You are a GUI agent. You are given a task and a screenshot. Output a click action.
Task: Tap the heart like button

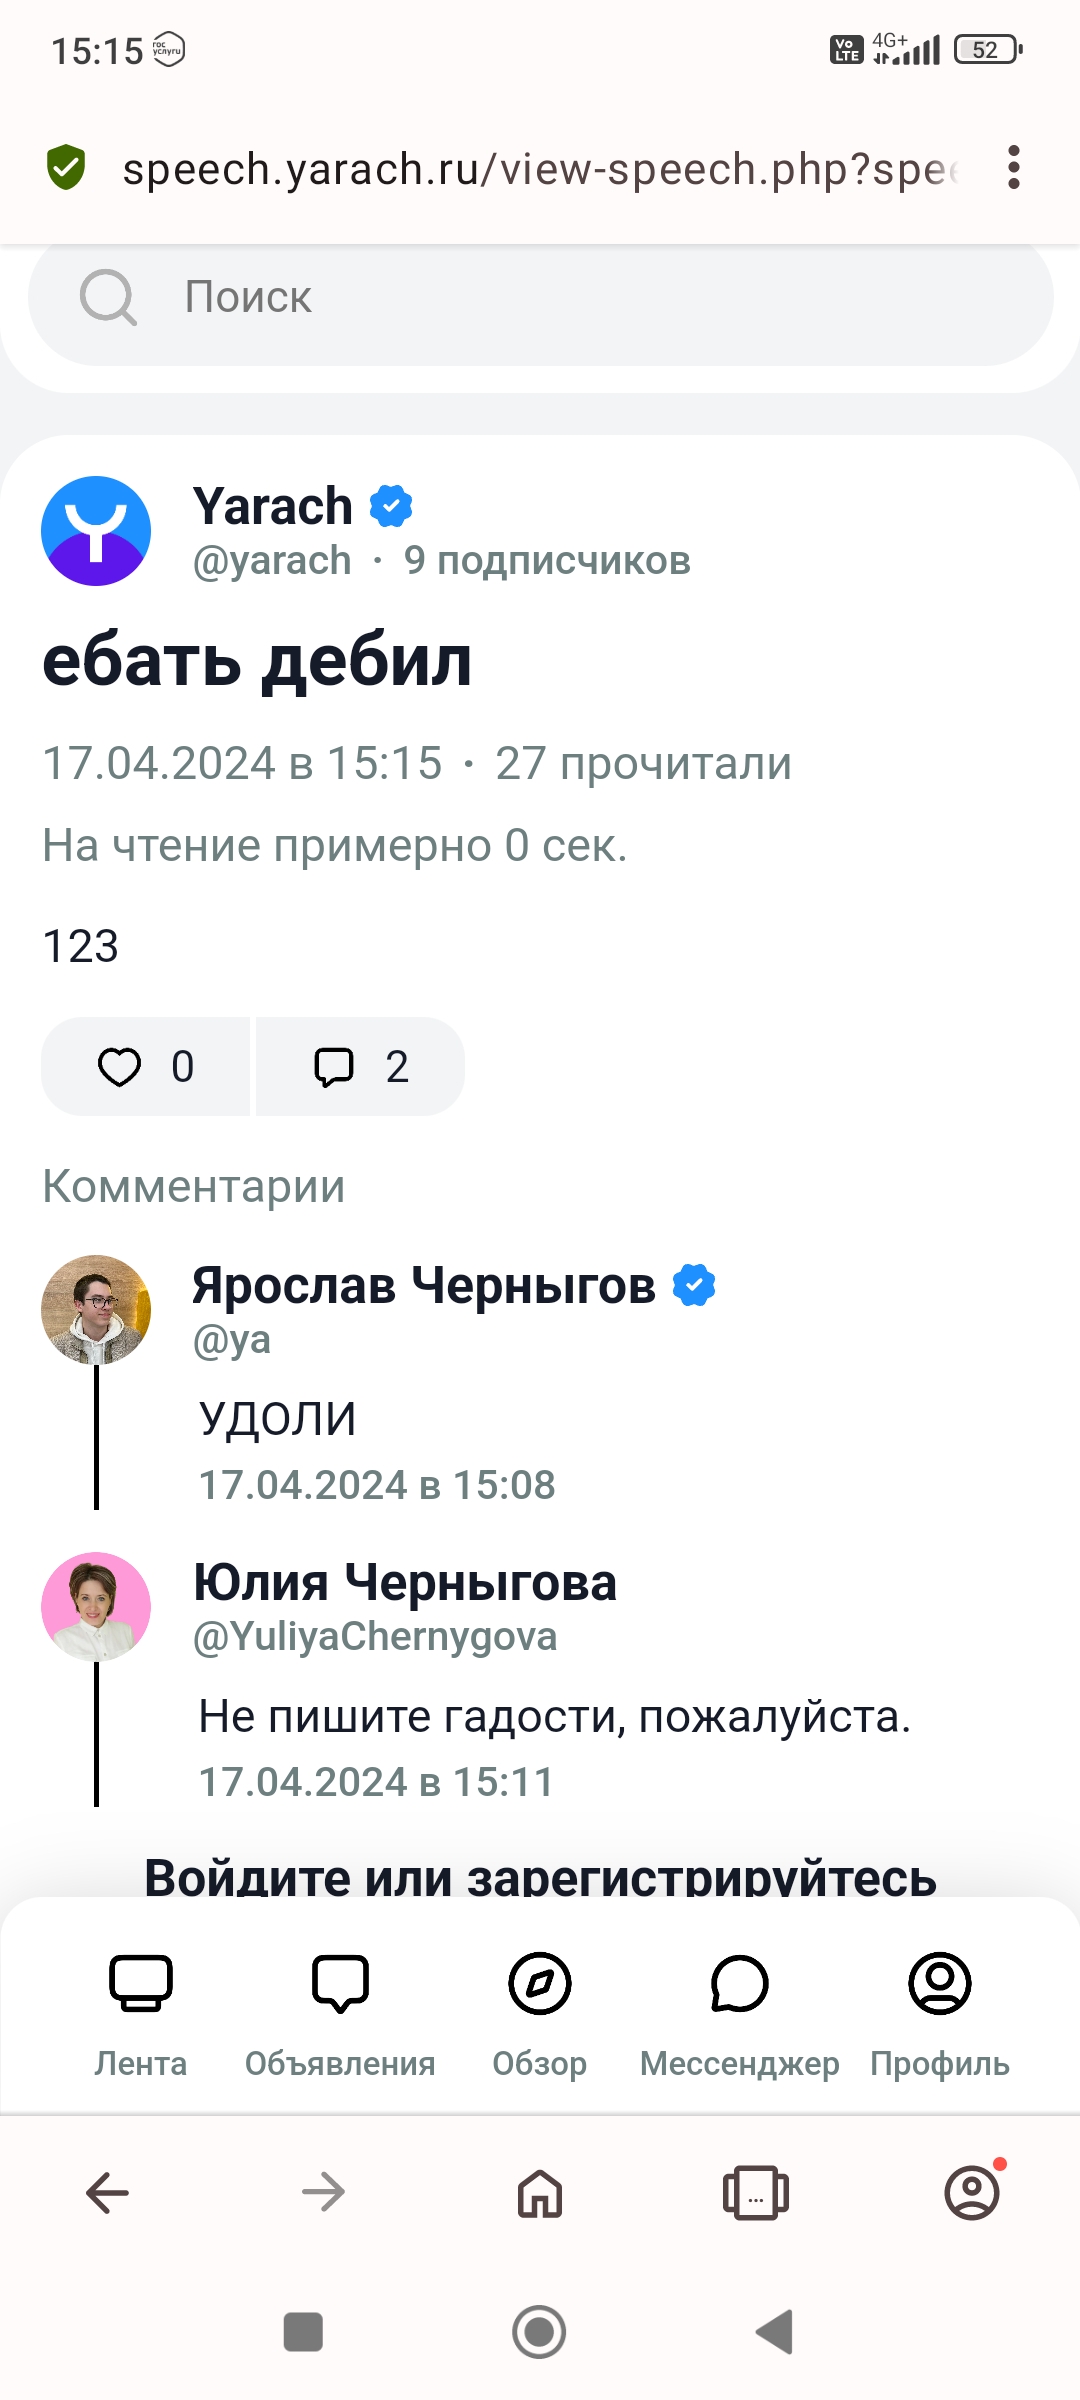145,1066
